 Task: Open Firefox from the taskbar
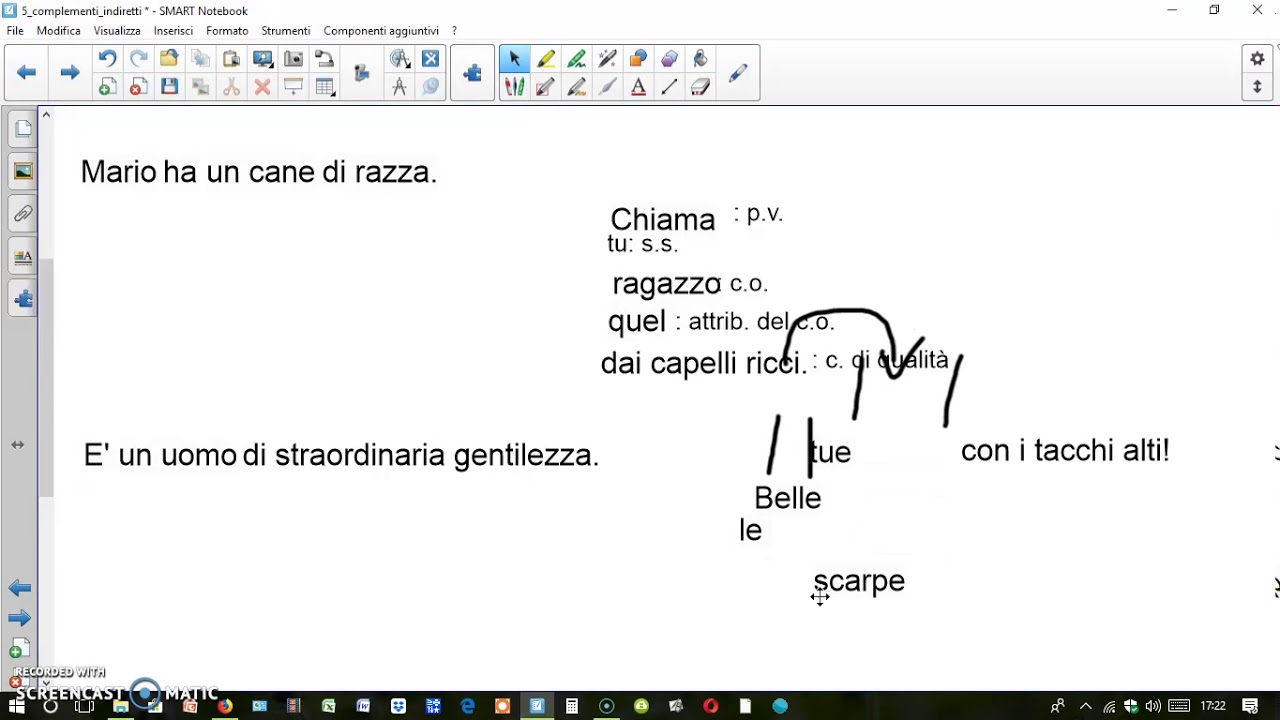[225, 706]
